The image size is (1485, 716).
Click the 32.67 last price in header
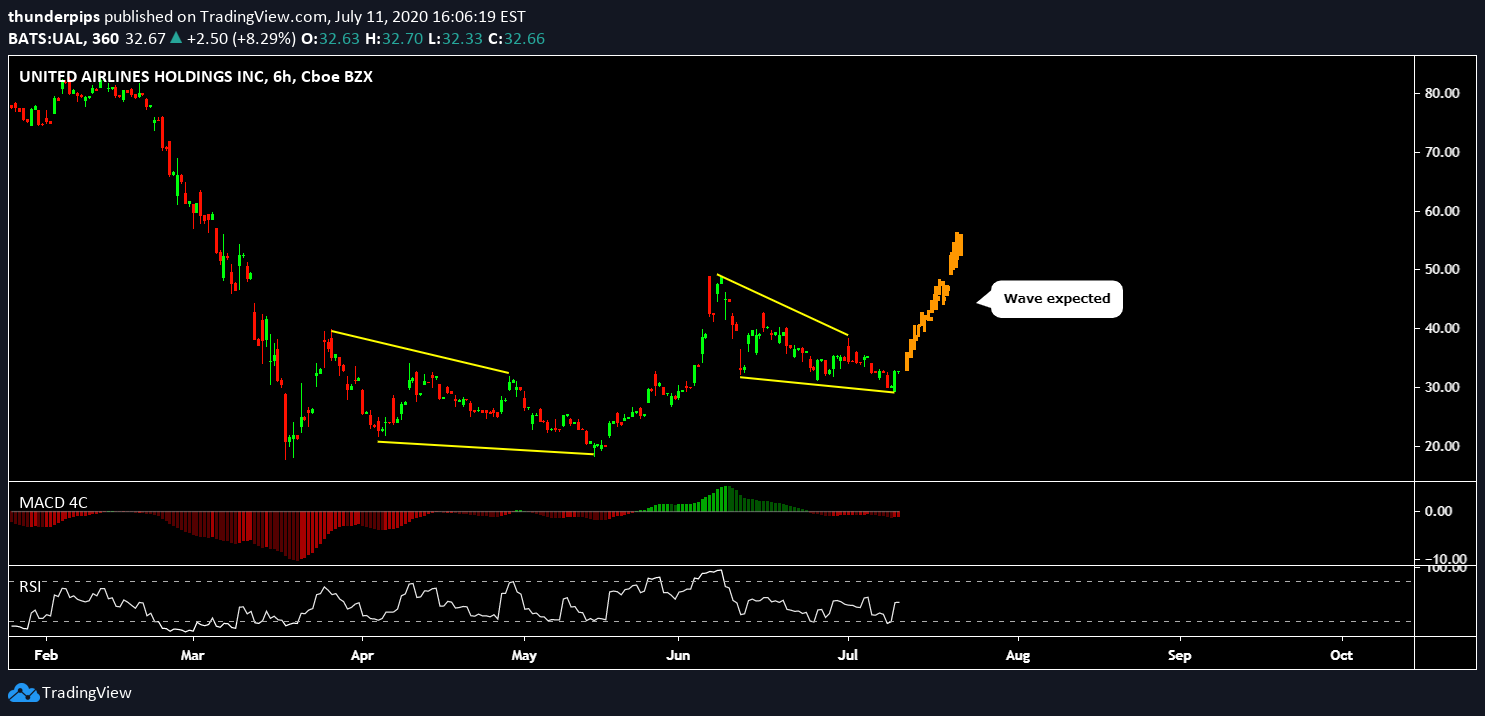click(145, 39)
